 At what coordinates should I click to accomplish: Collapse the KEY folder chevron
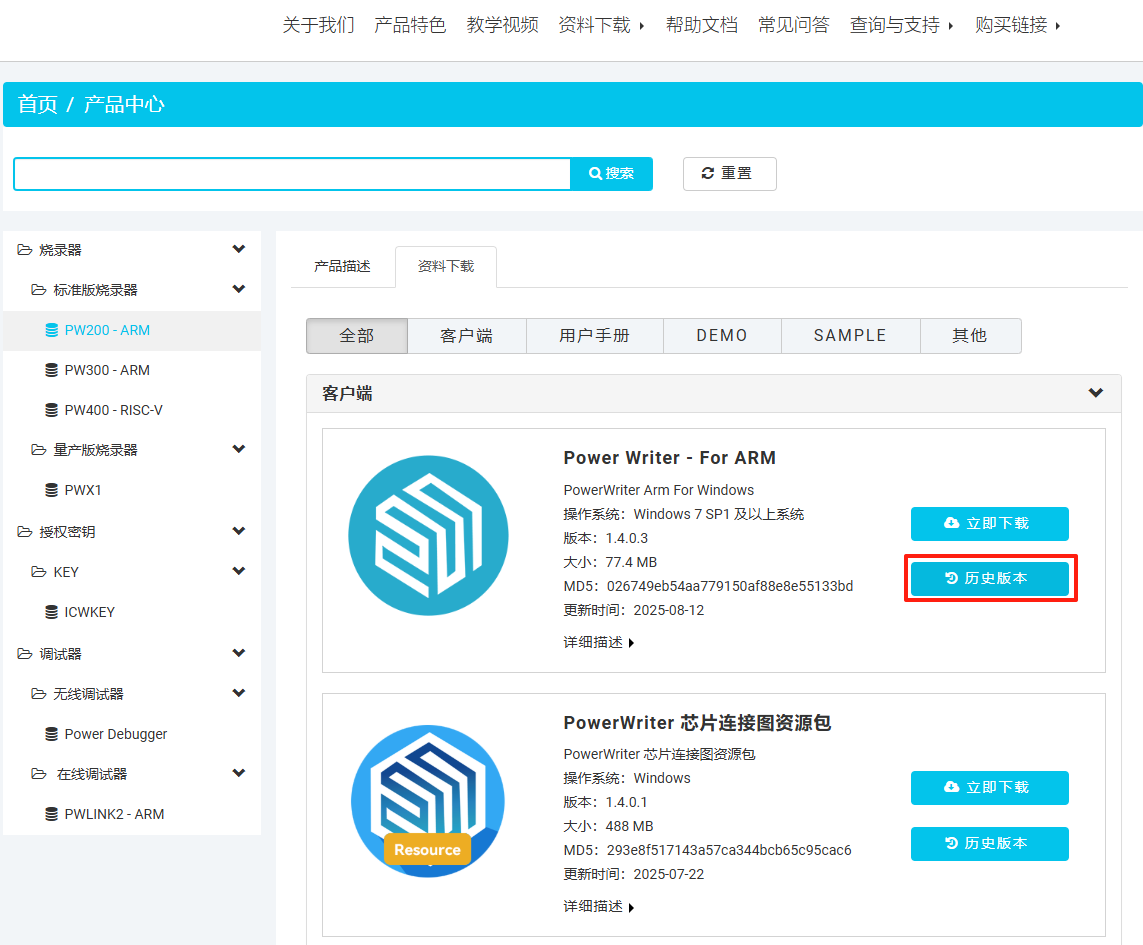pyautogui.click(x=238, y=571)
